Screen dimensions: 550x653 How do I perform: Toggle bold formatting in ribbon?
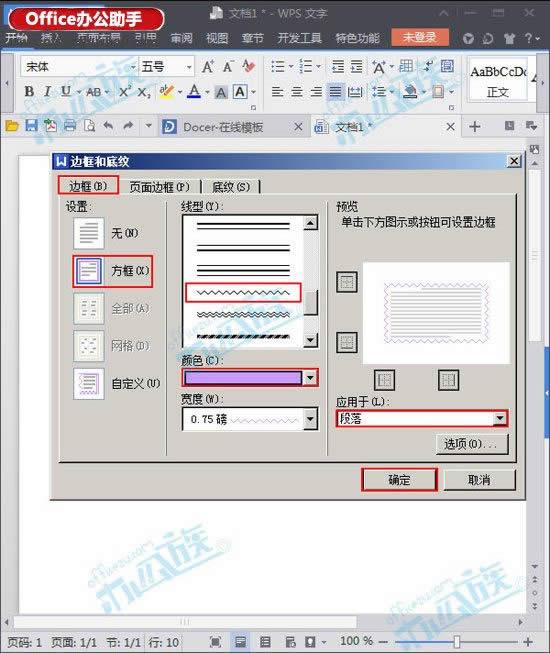[29, 91]
